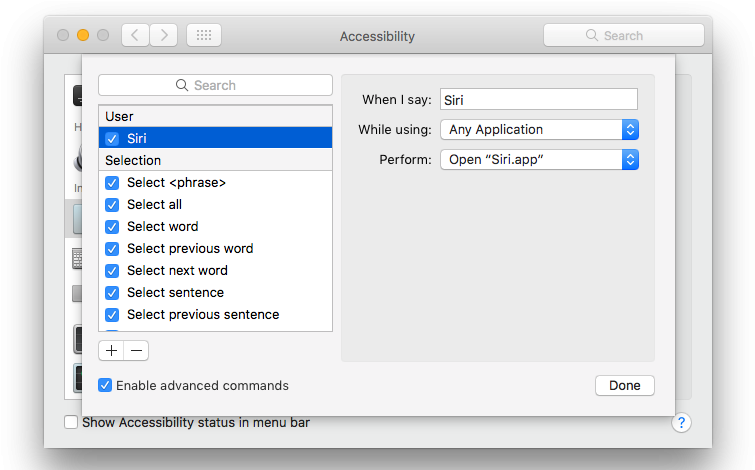755x470 pixels.
Task: Click the User group header
Action: [x=215, y=116]
